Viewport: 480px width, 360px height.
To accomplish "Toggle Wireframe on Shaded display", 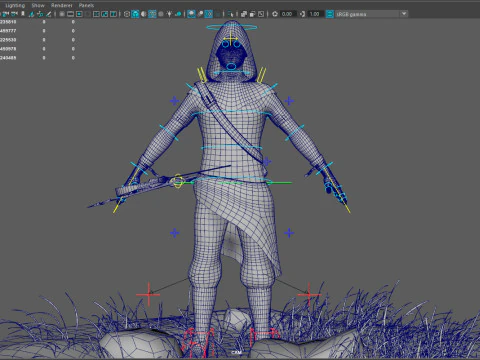I will coord(152,14).
